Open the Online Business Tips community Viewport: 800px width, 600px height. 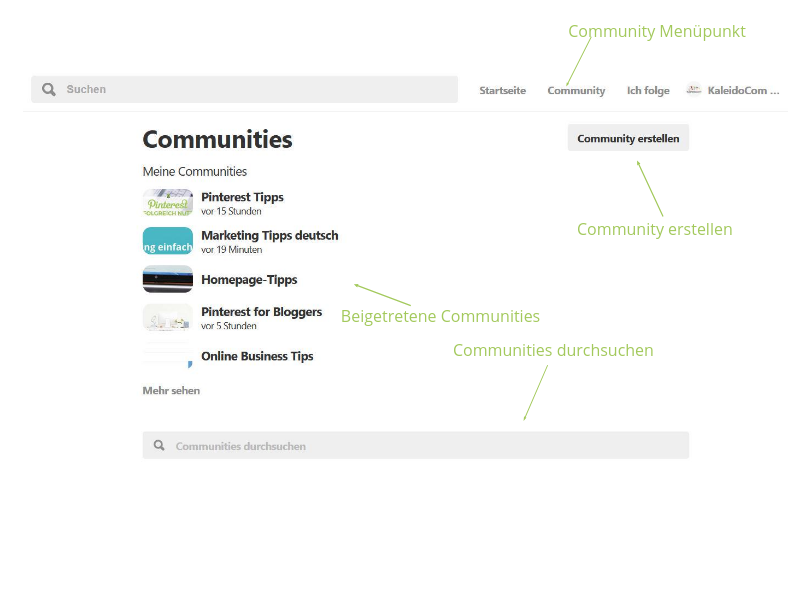click(x=256, y=355)
